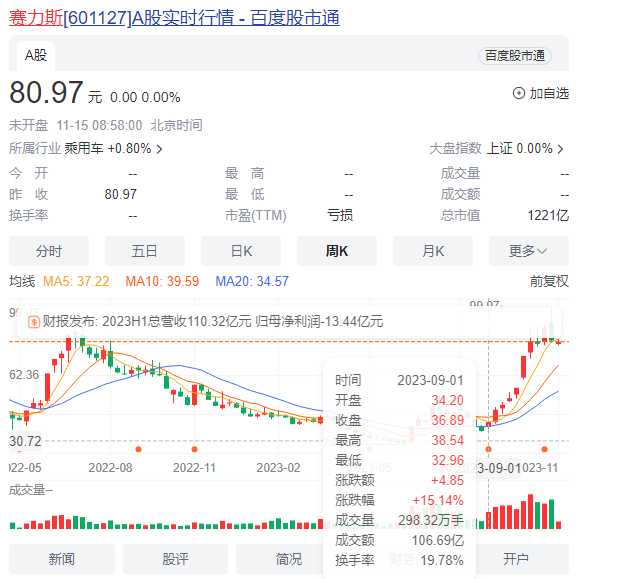This screenshot has height=579, width=624.
Task: Click the 80.97 current price value
Action: tap(46, 93)
